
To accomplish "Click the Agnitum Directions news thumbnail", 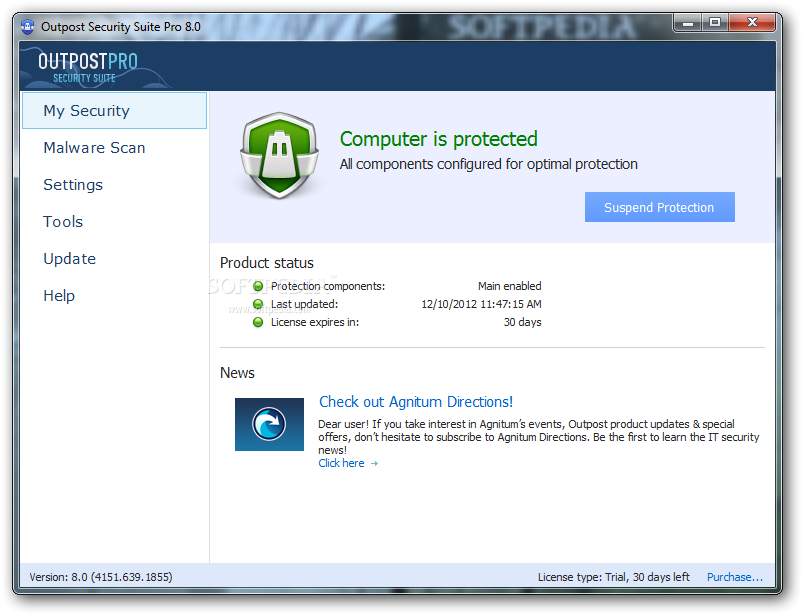I will coord(269,425).
